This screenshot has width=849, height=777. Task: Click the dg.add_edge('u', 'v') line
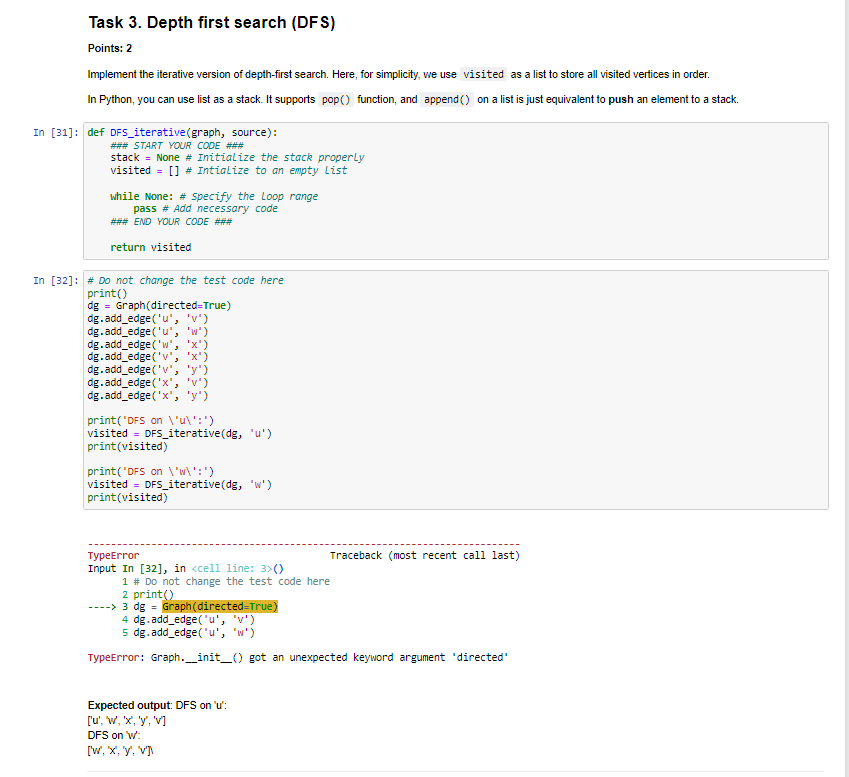(x=150, y=318)
